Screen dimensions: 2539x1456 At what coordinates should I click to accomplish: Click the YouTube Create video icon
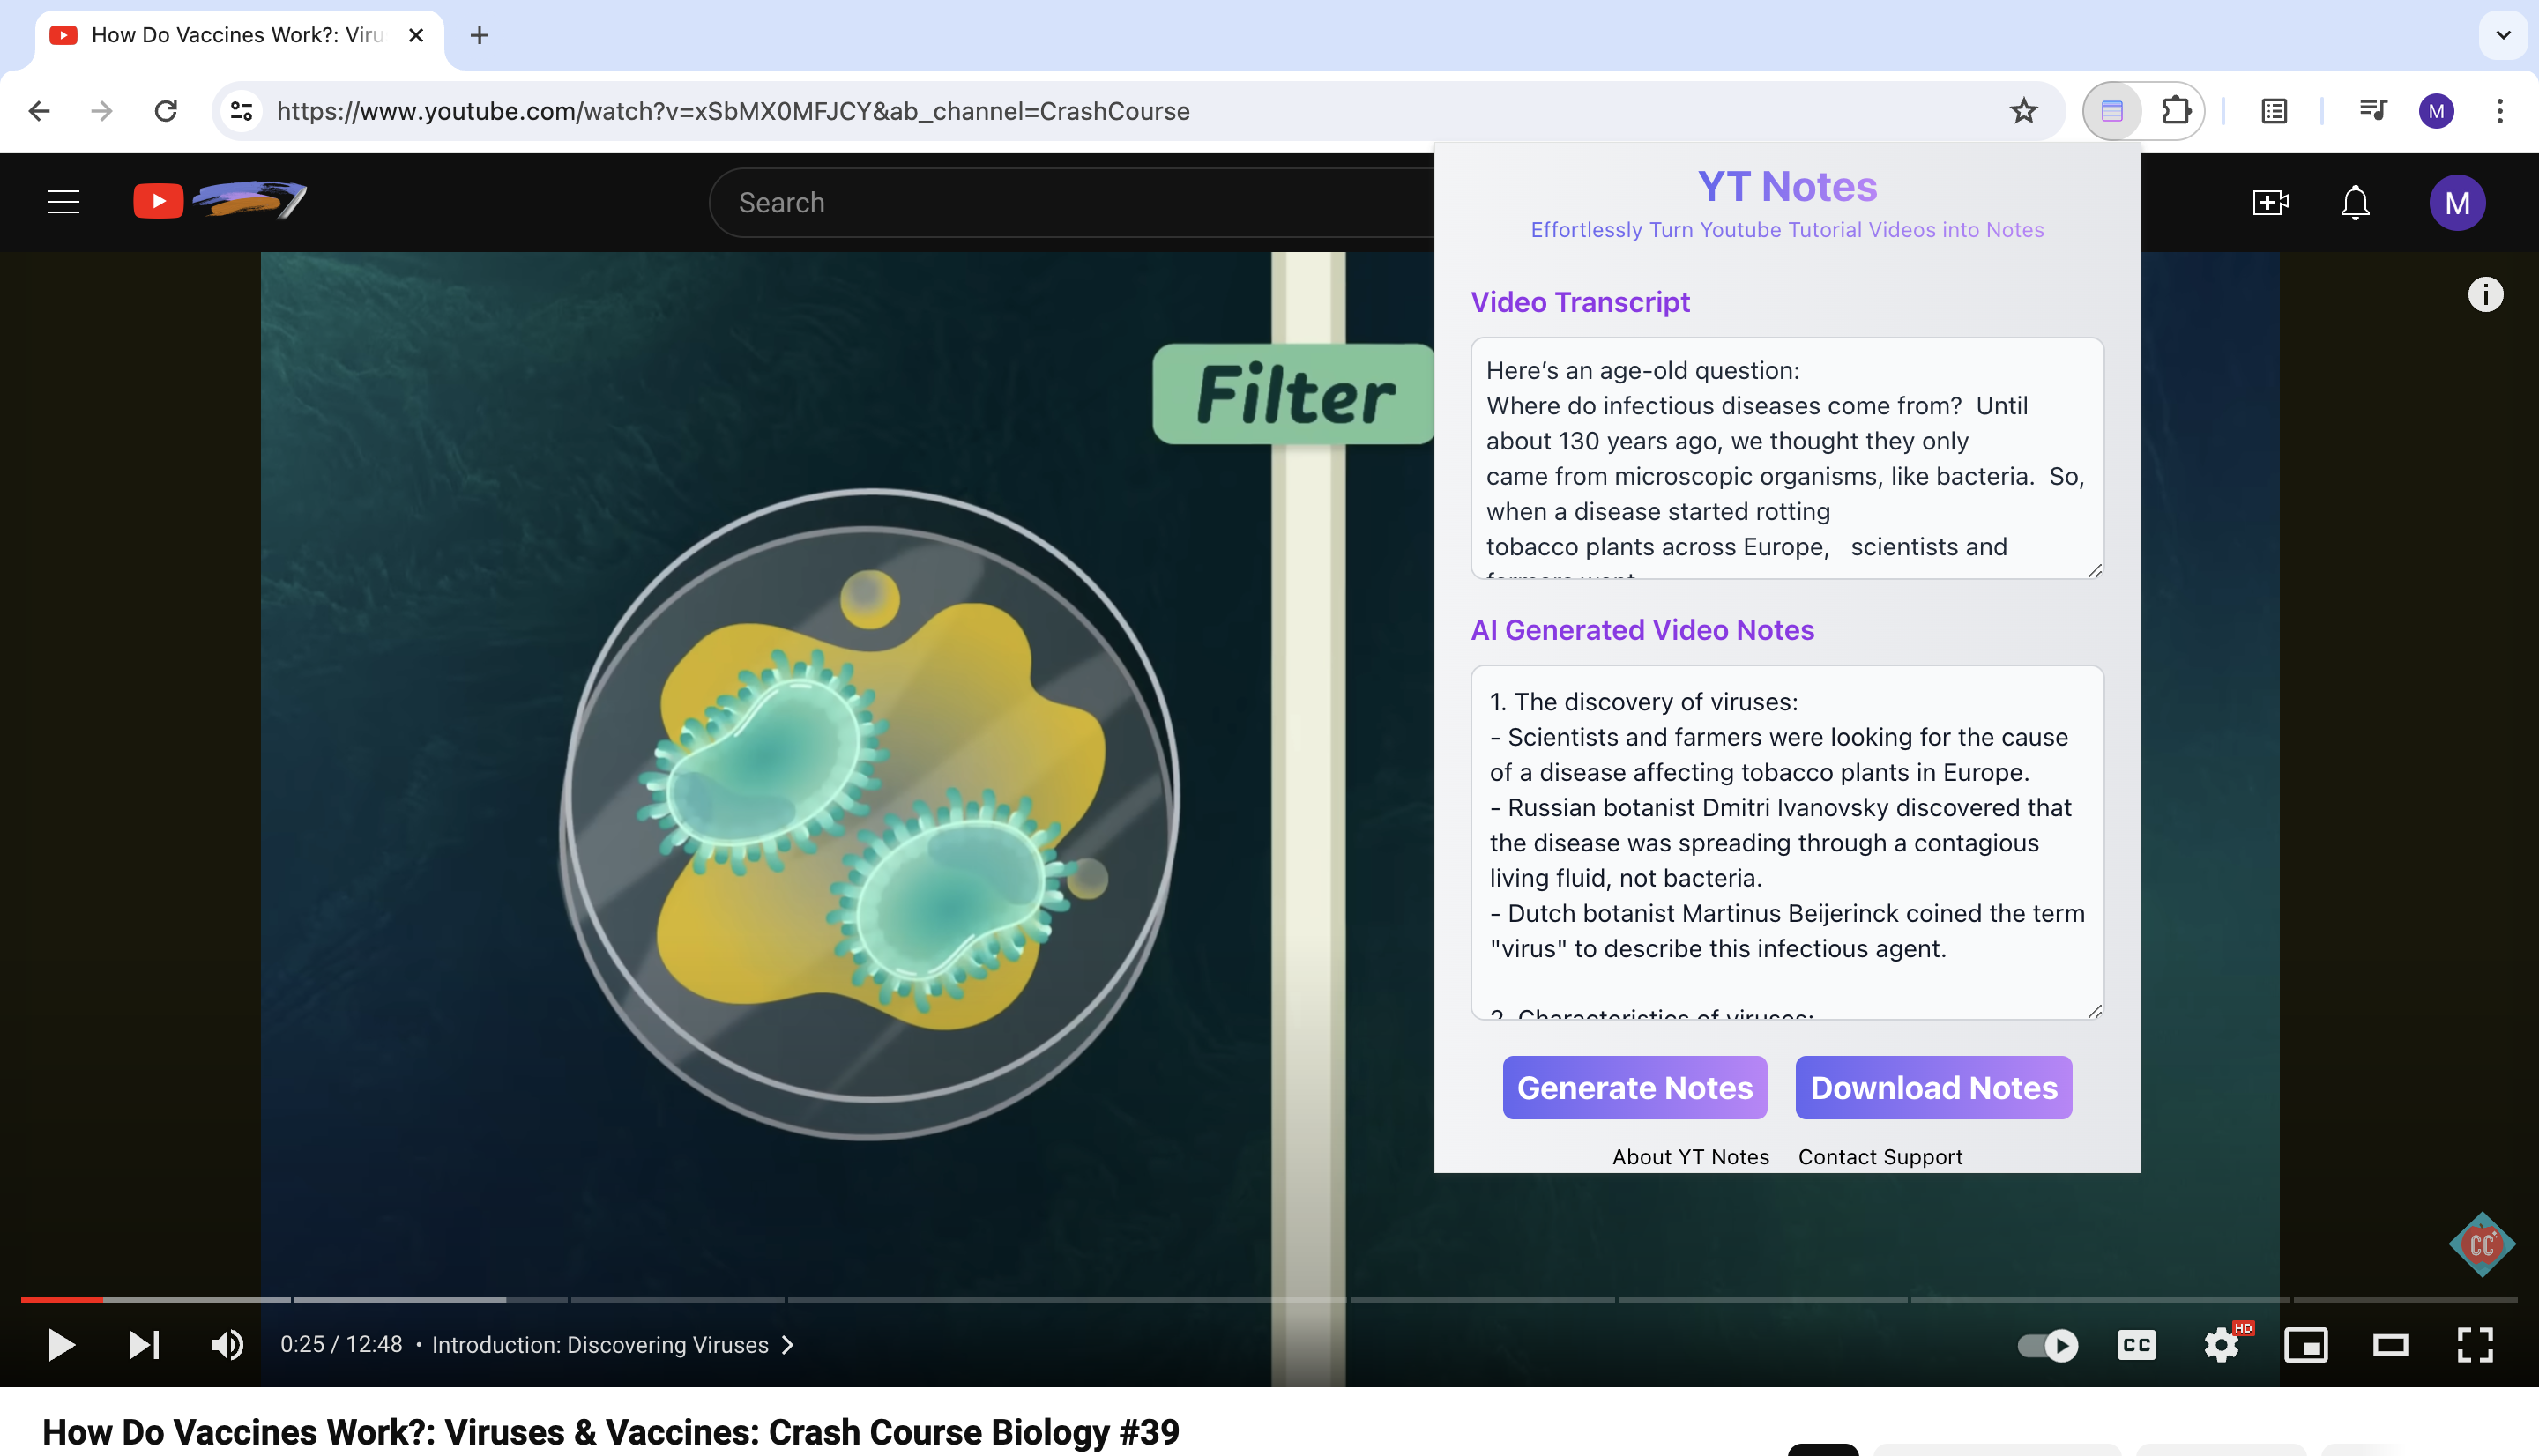2270,202
